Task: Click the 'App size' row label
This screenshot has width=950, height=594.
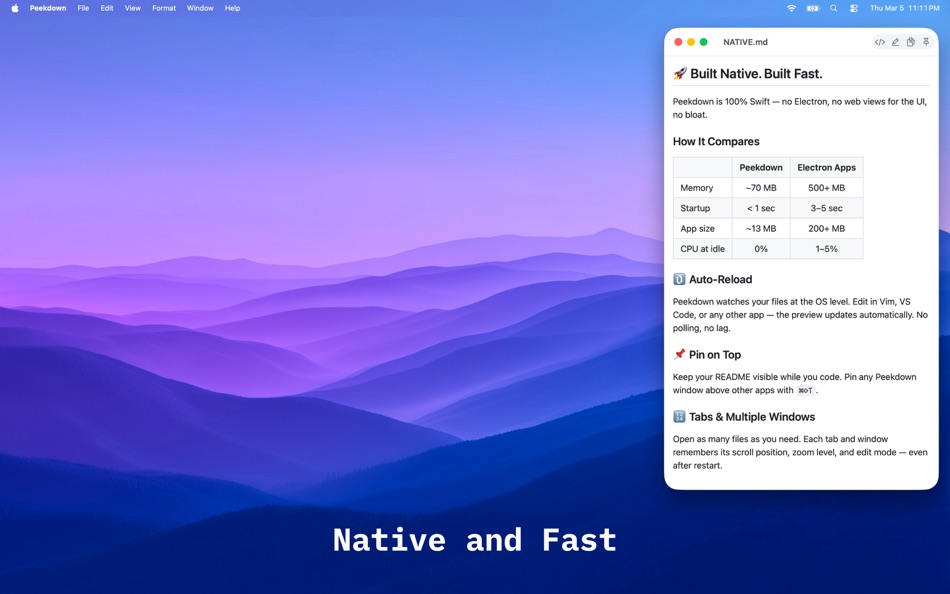Action: 697,229
